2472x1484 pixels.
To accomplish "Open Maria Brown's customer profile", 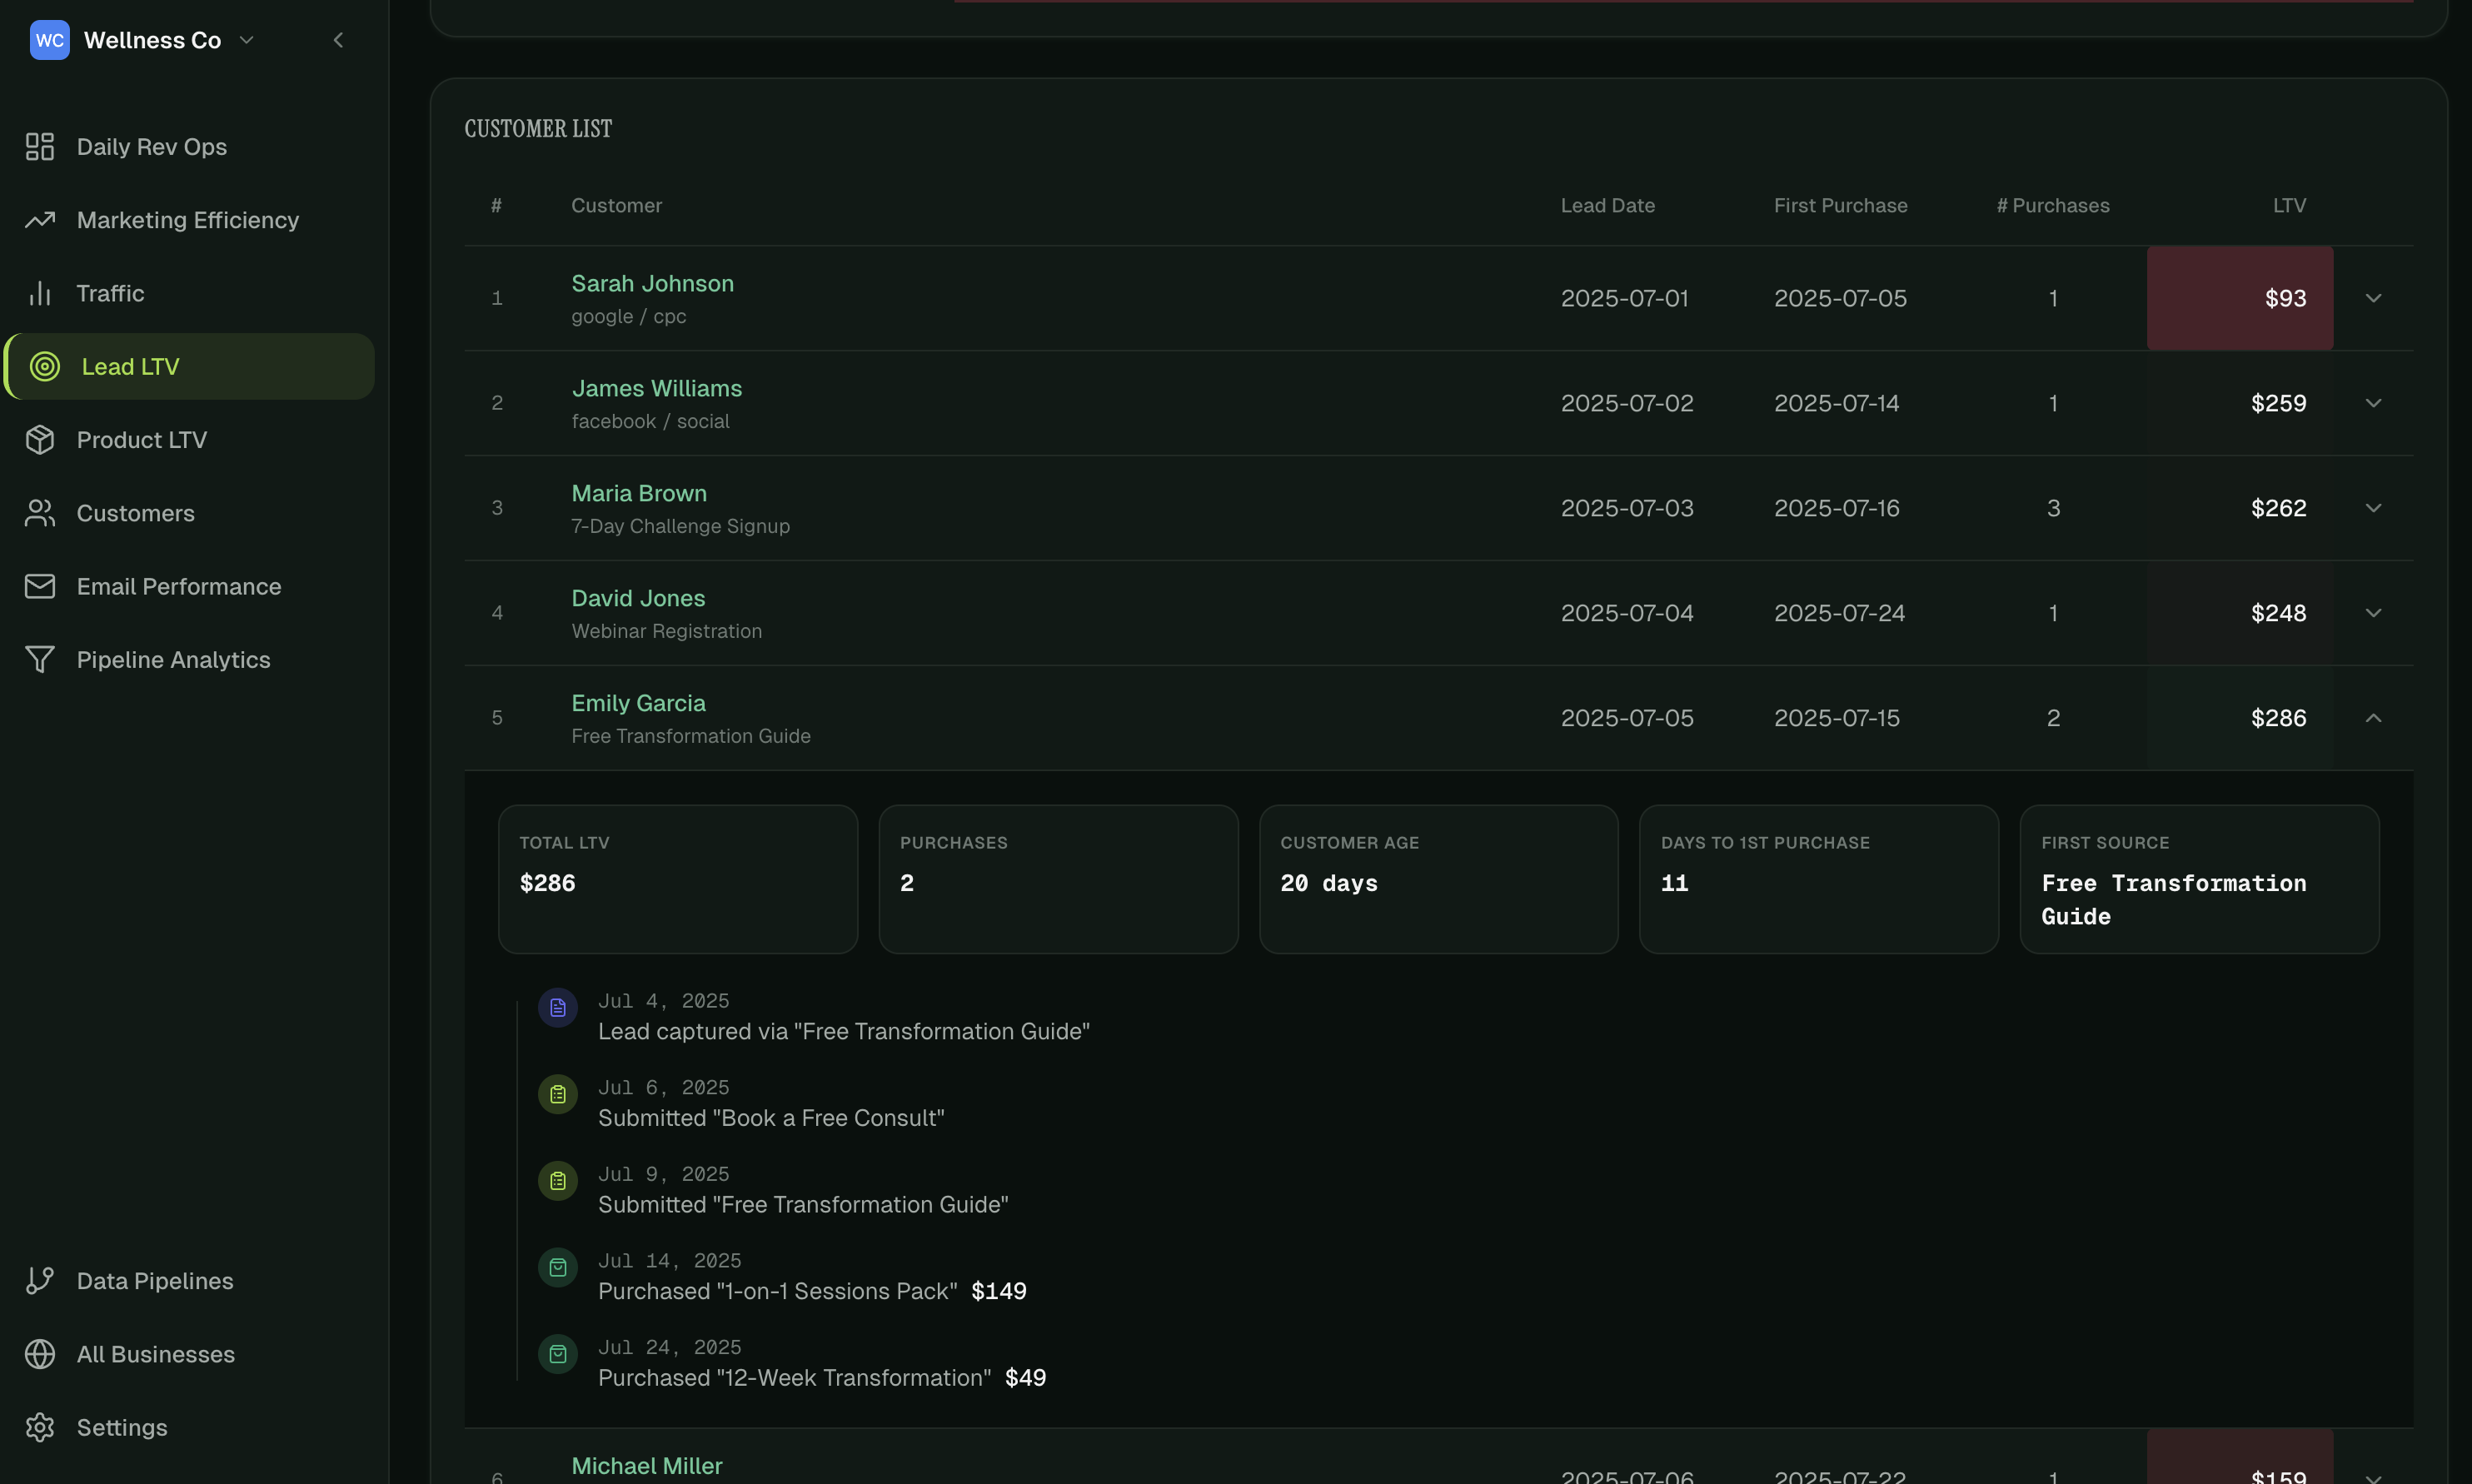I will pos(638,494).
